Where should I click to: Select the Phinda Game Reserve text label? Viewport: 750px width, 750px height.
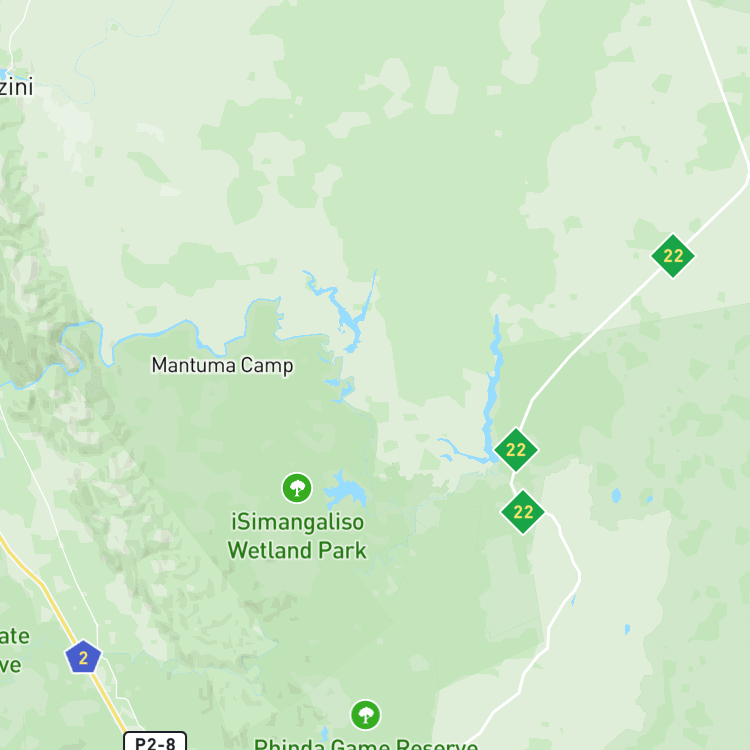366,744
